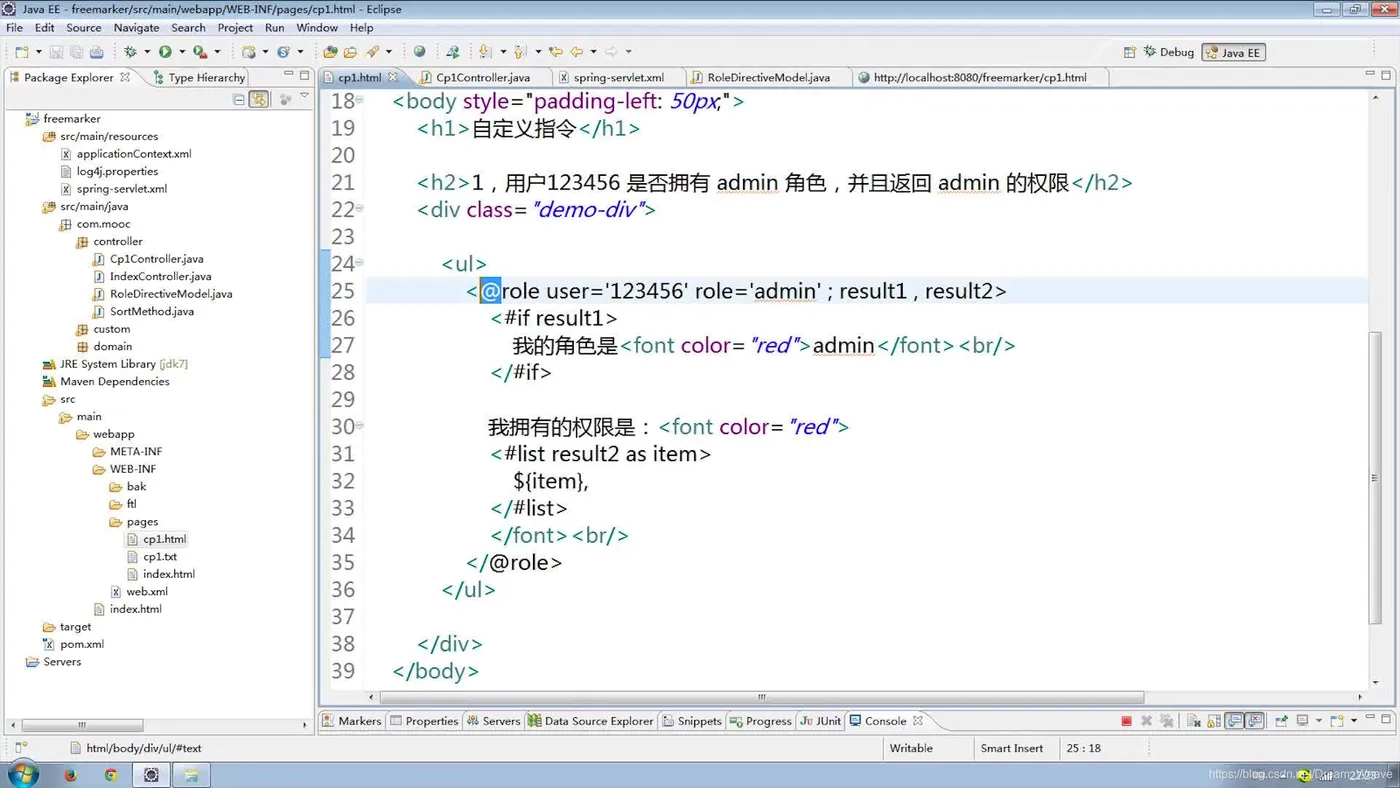Open the Debug dropdown arrow
The image size is (1400, 788).
click(x=147, y=52)
